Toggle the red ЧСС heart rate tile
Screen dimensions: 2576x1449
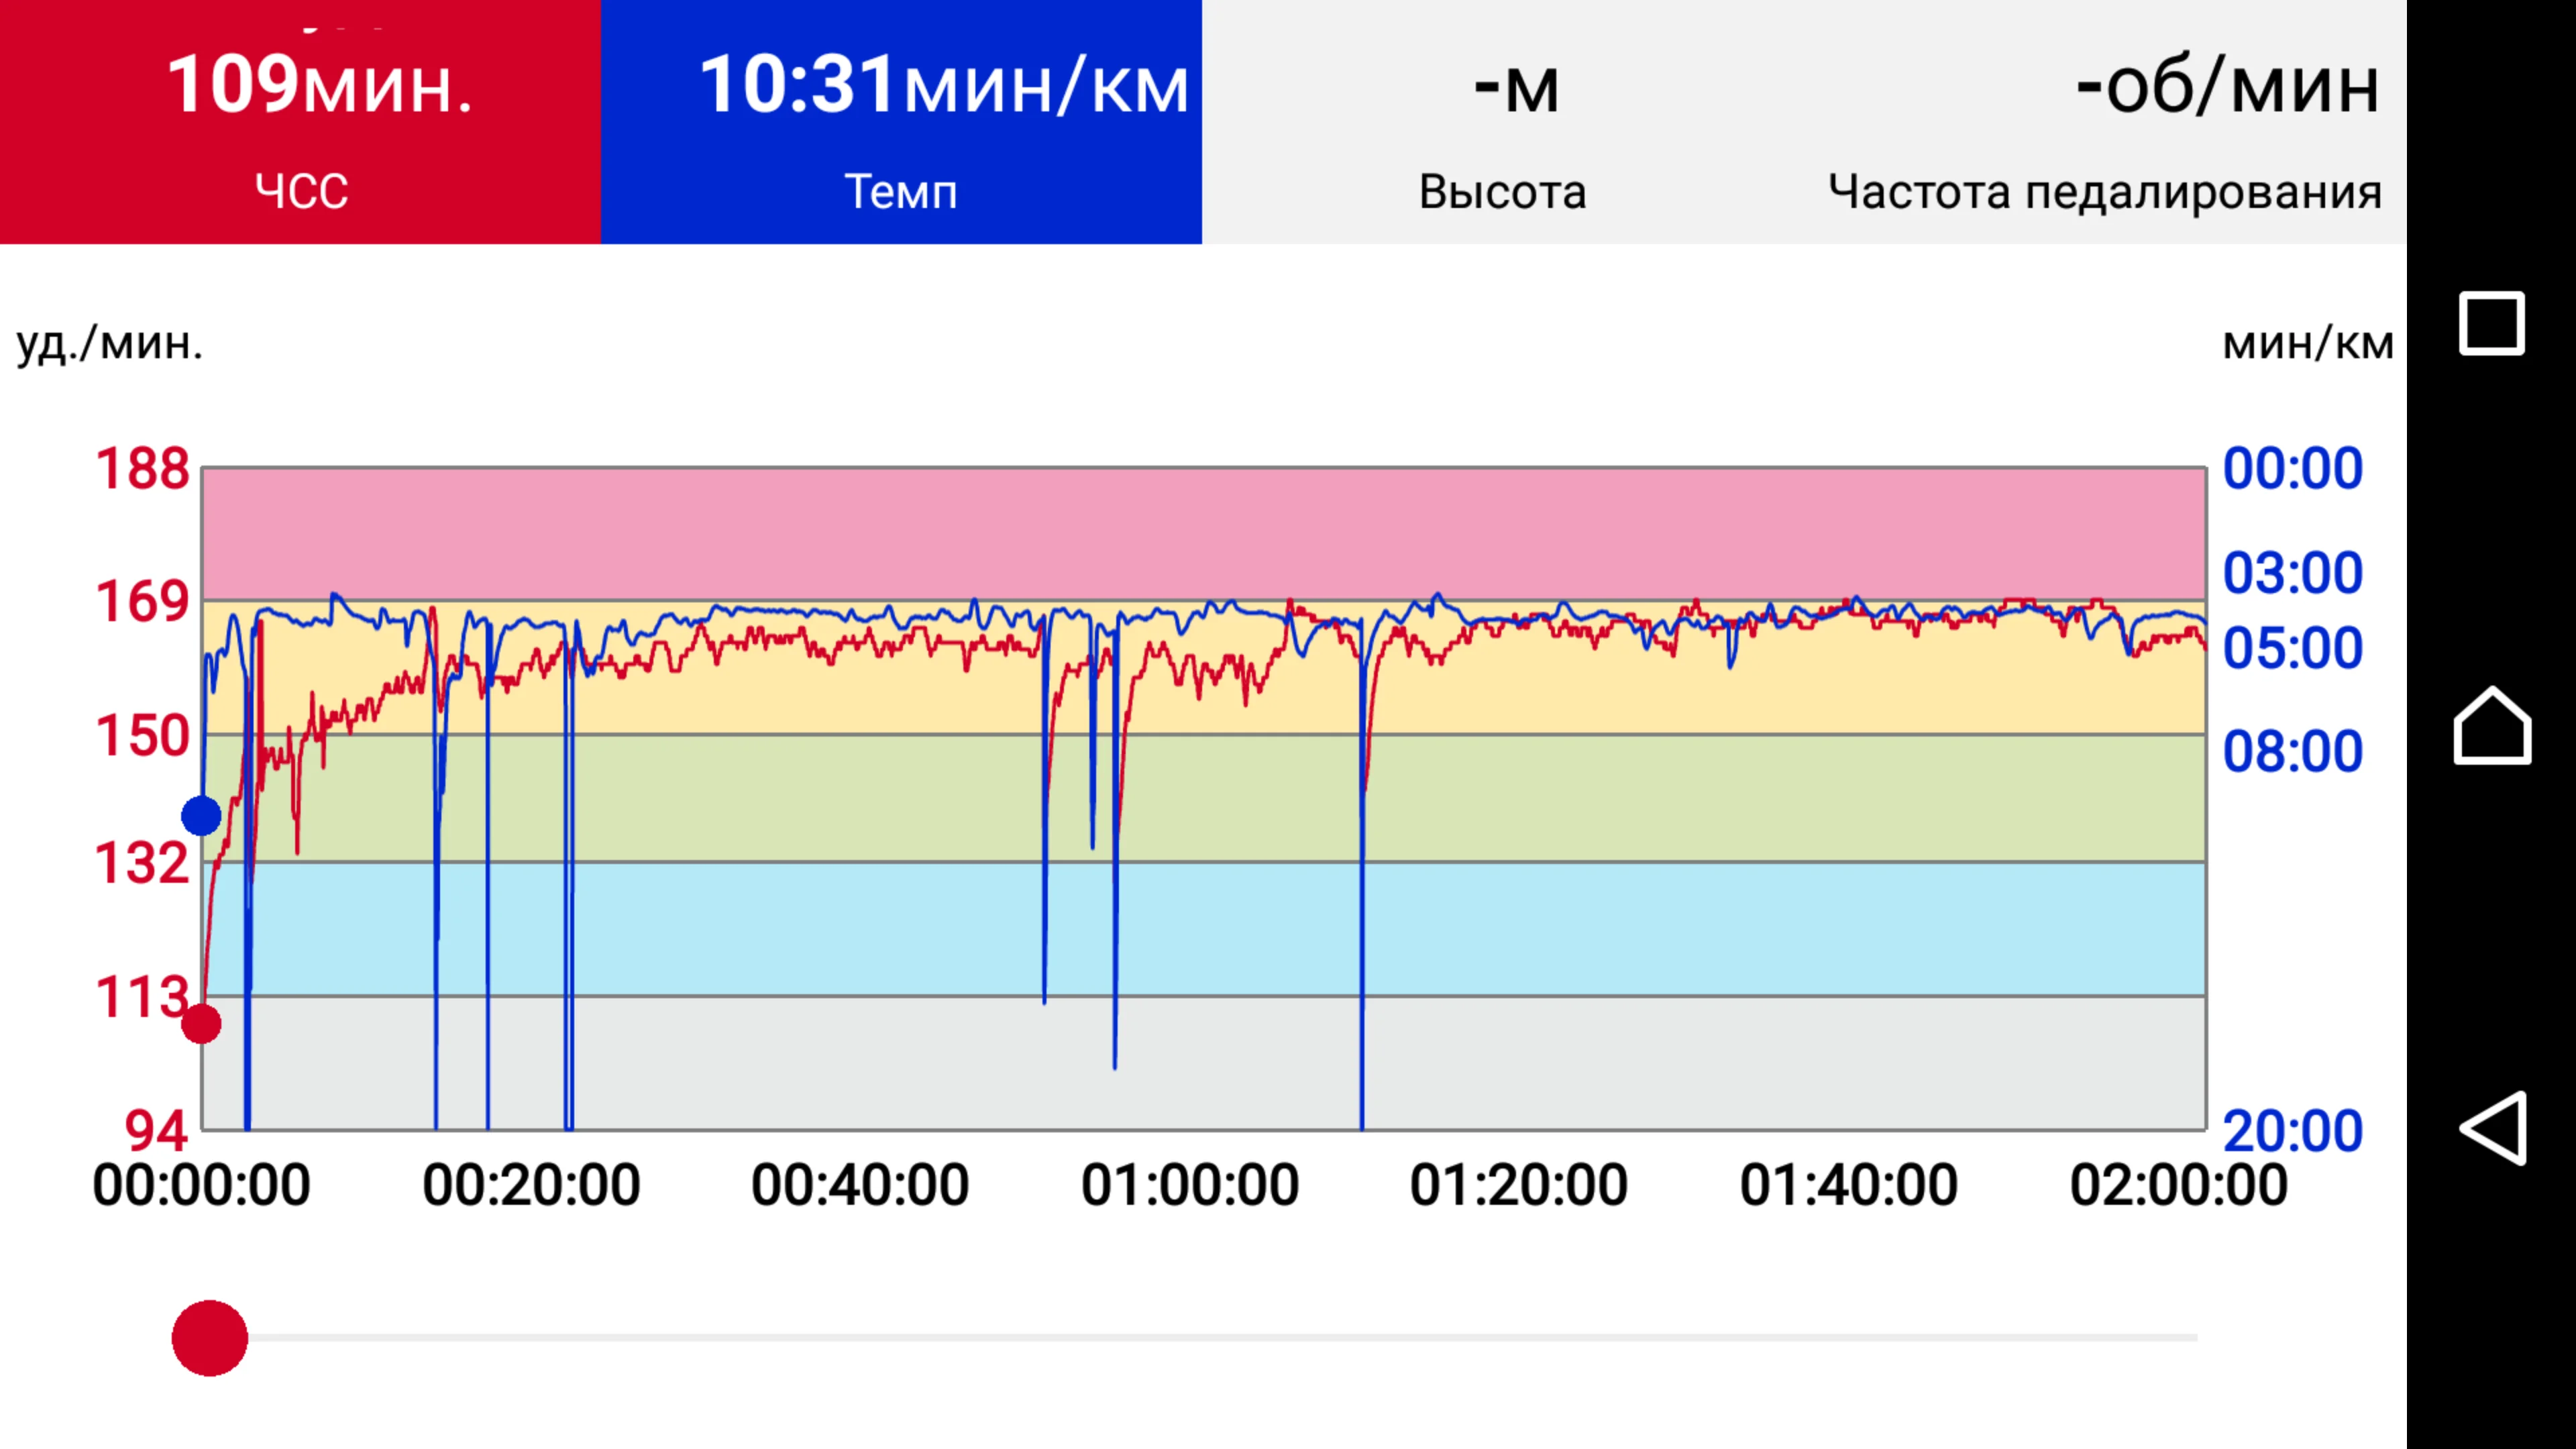(300, 122)
